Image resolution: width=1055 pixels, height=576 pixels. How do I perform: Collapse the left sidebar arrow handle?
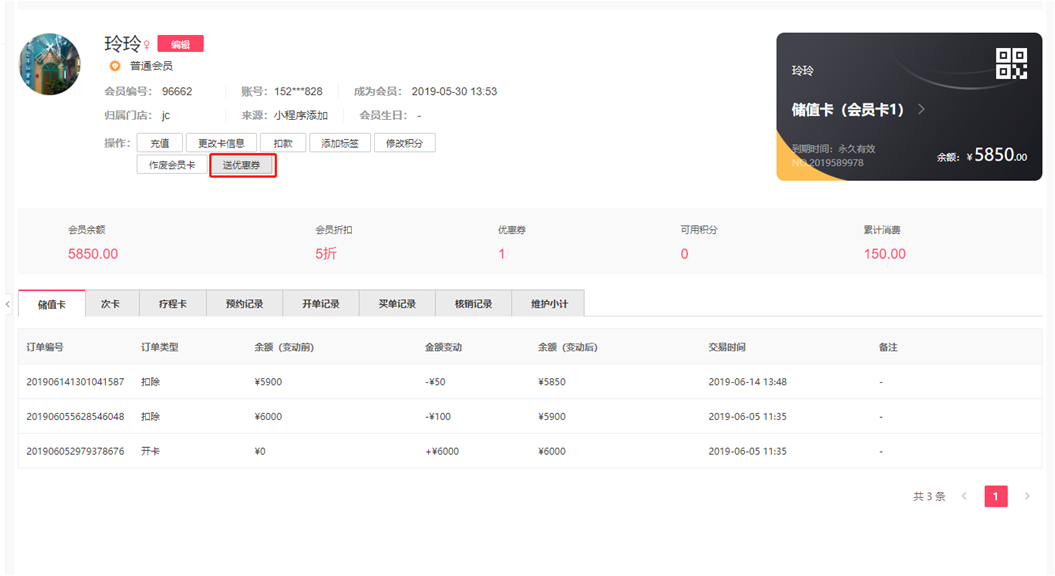point(7,304)
